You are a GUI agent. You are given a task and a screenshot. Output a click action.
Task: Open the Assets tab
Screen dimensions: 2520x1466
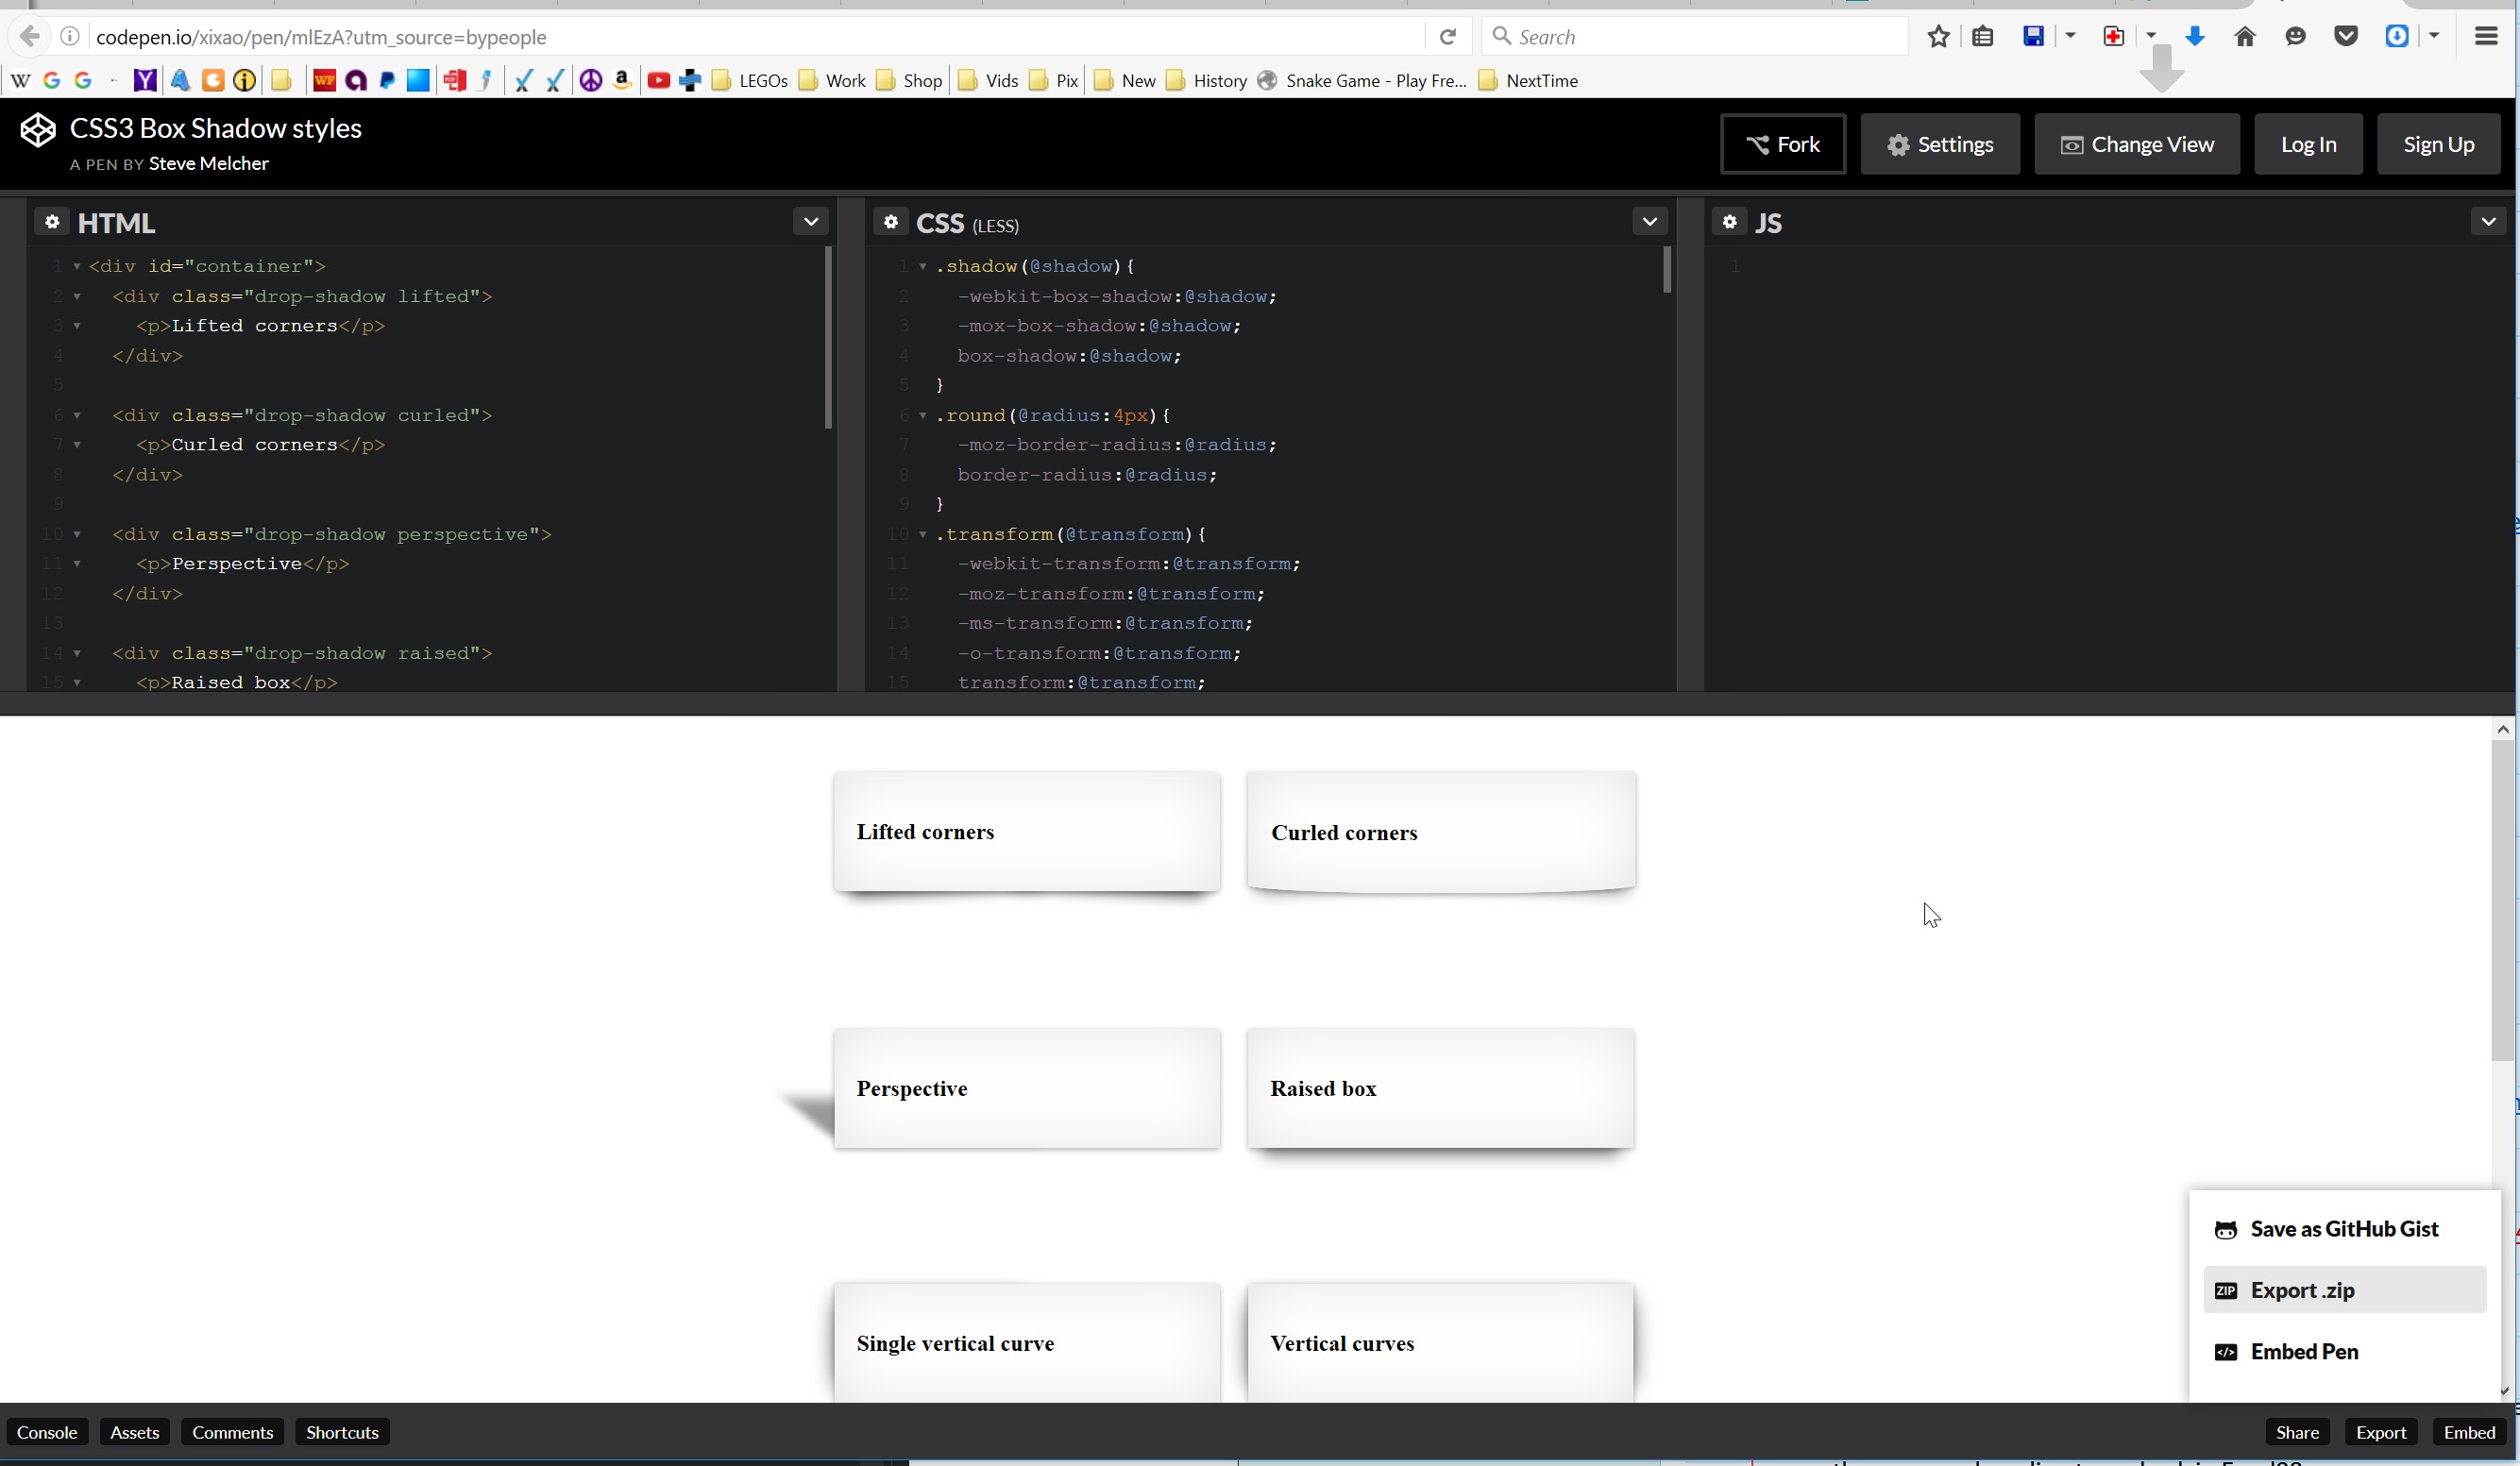[x=134, y=1431]
